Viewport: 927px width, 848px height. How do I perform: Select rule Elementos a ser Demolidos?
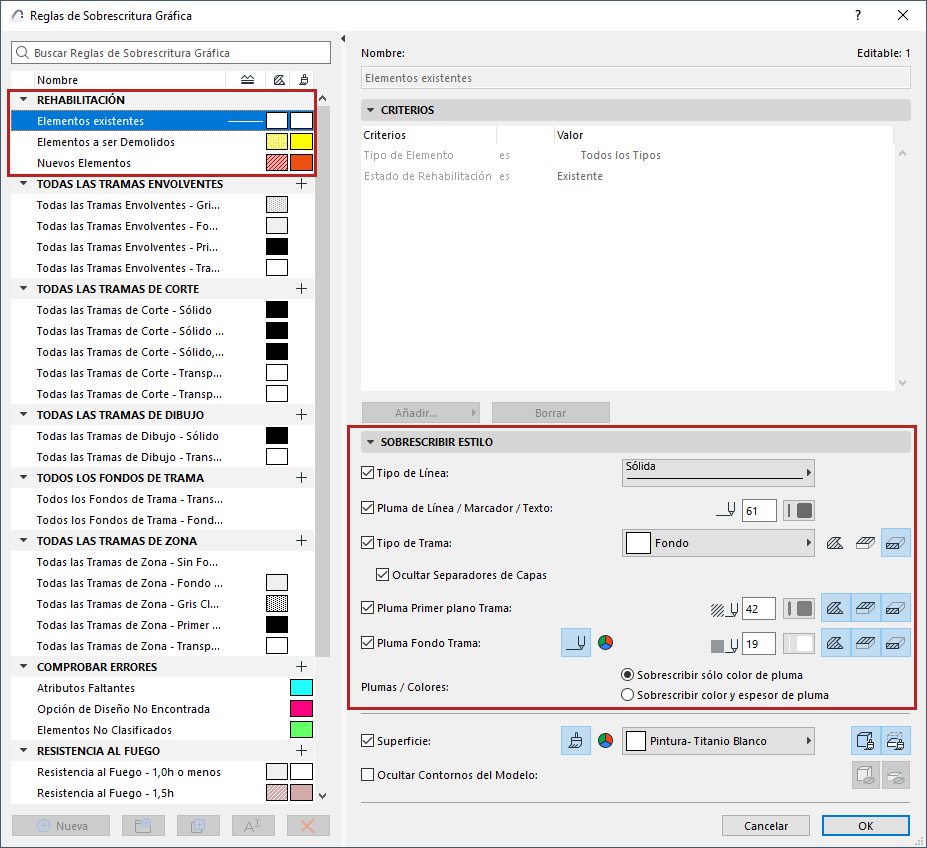(163, 142)
